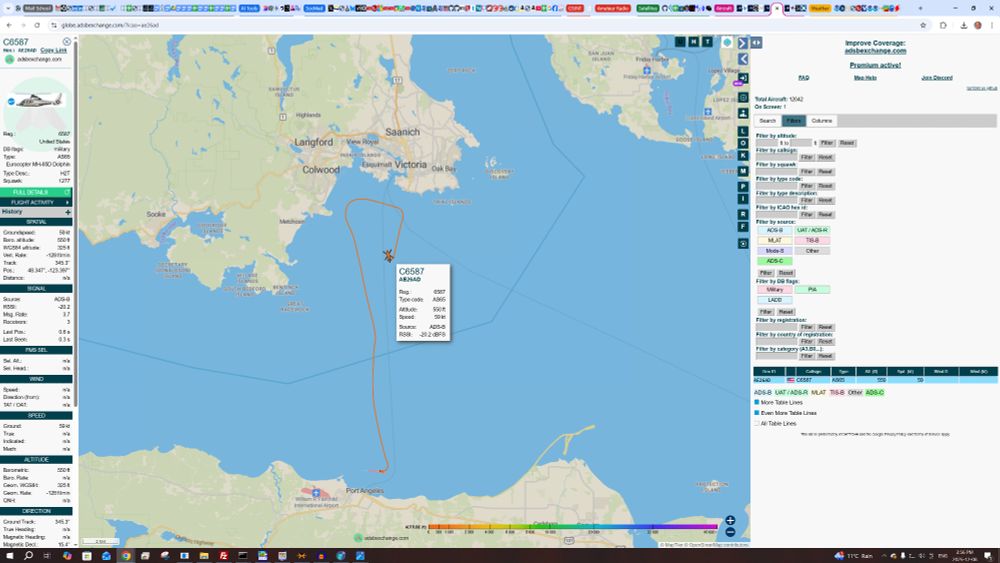Screen dimensions: 1000x563
Task: Collapse the ALTITUDE section header
Action: click(36, 460)
